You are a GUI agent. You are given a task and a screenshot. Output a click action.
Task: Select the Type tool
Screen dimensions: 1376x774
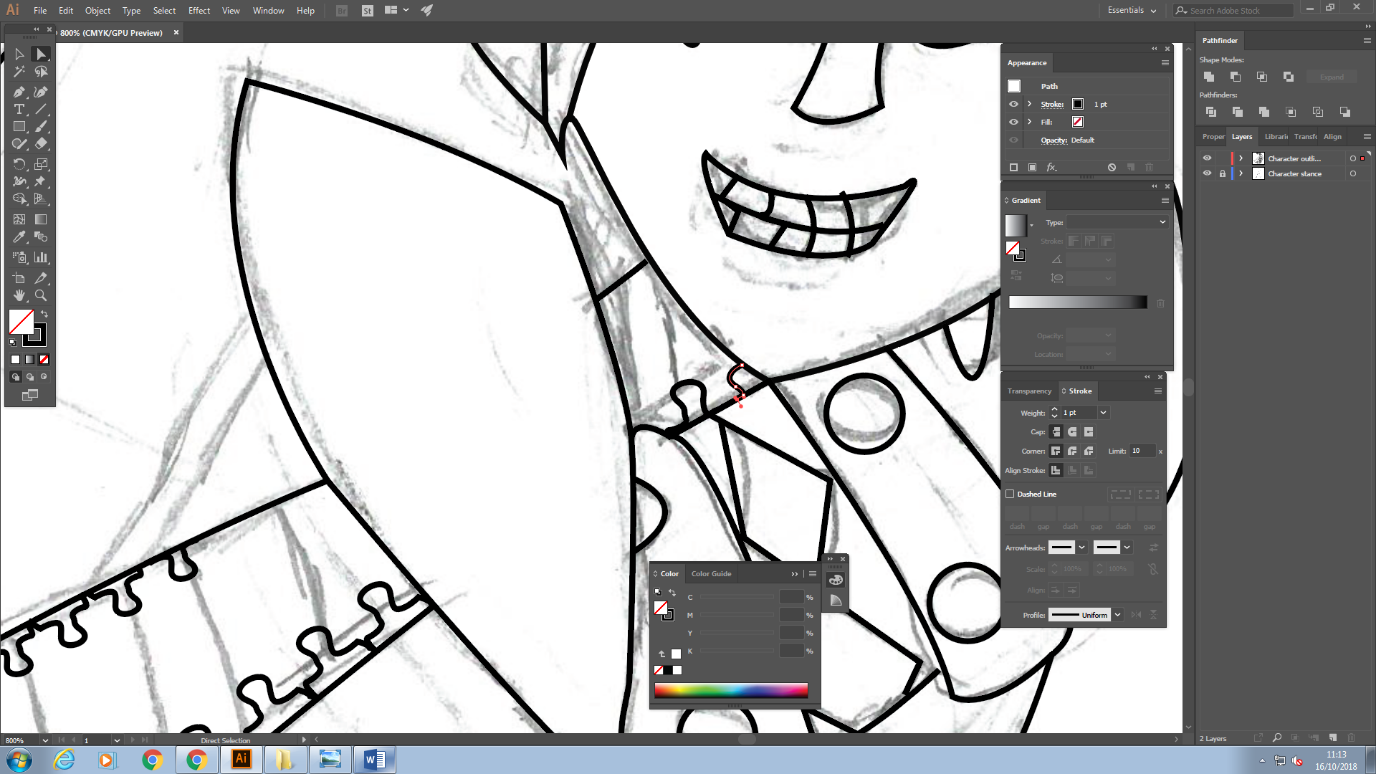coord(19,109)
